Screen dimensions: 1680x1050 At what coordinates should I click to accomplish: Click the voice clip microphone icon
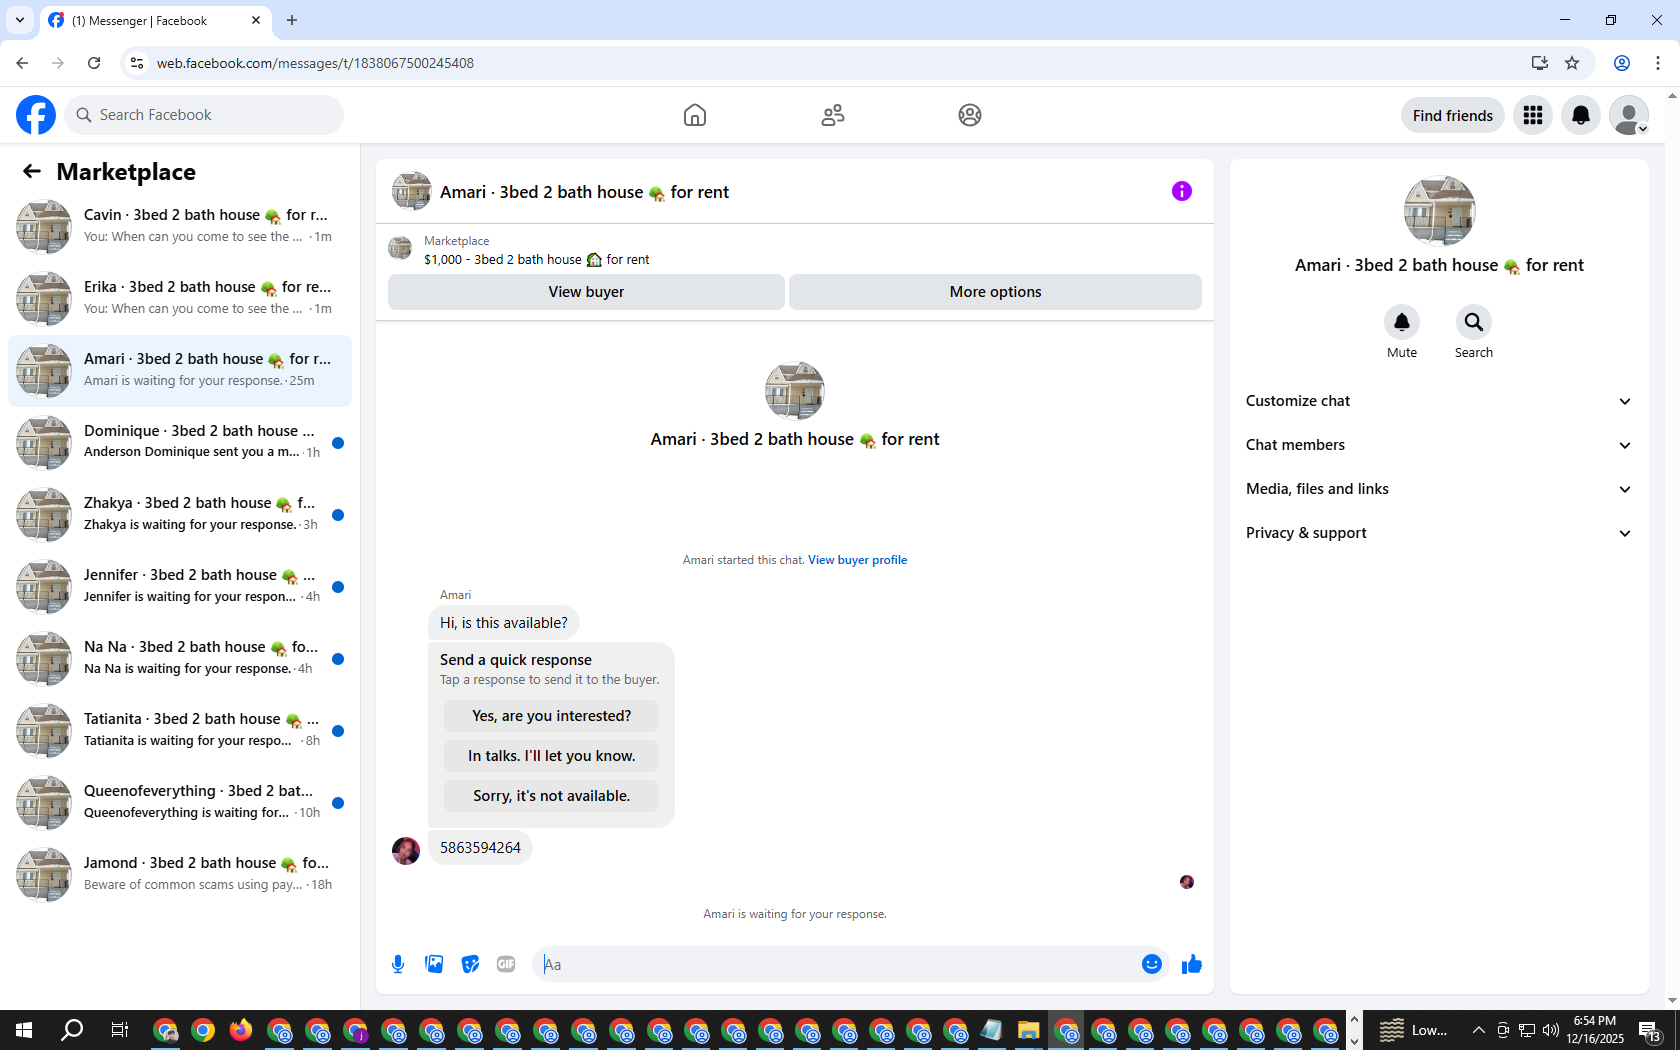click(398, 964)
